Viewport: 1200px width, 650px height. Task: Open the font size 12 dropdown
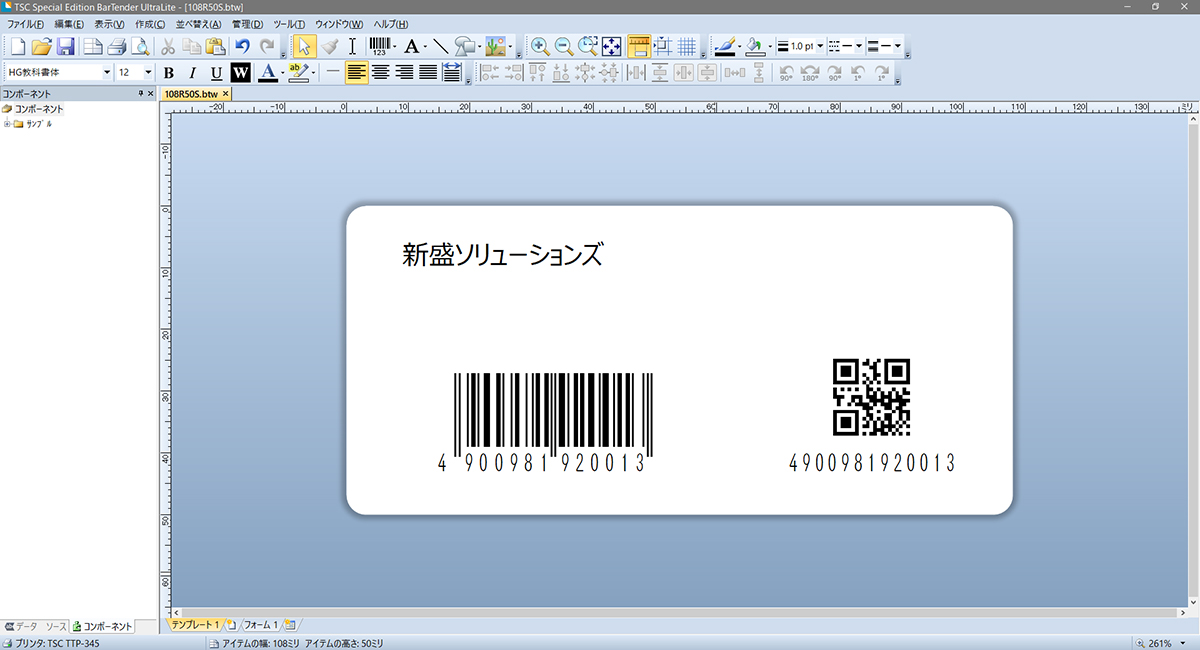[148, 72]
